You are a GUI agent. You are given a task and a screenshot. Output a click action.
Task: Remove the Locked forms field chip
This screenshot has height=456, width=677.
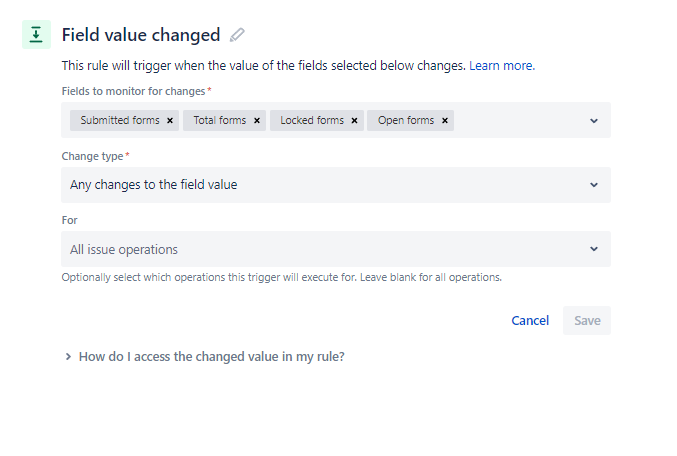click(354, 120)
